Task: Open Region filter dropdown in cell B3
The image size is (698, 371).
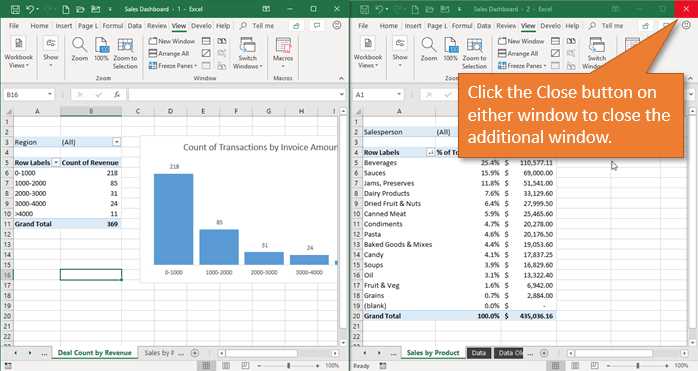Action: click(x=117, y=142)
